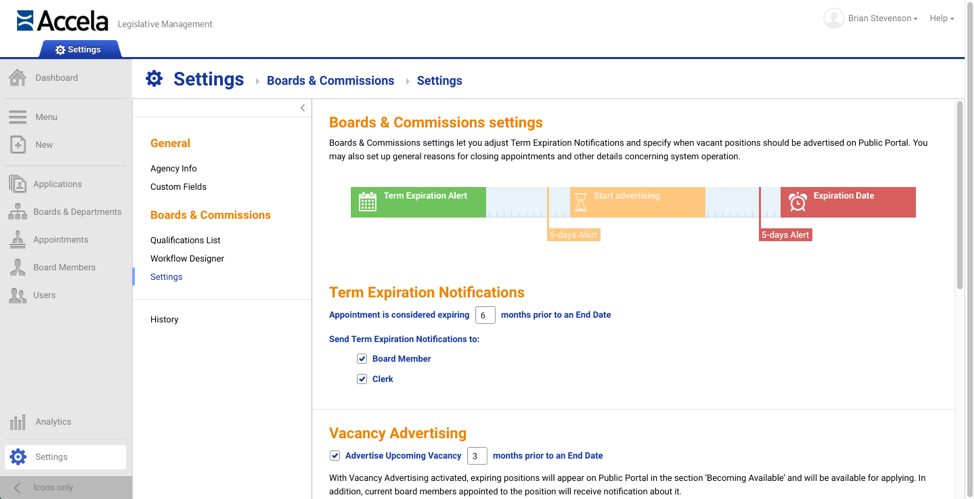Image resolution: width=974 pixels, height=499 pixels.
Task: Click the final Settings breadcrumb link
Action: (x=439, y=81)
